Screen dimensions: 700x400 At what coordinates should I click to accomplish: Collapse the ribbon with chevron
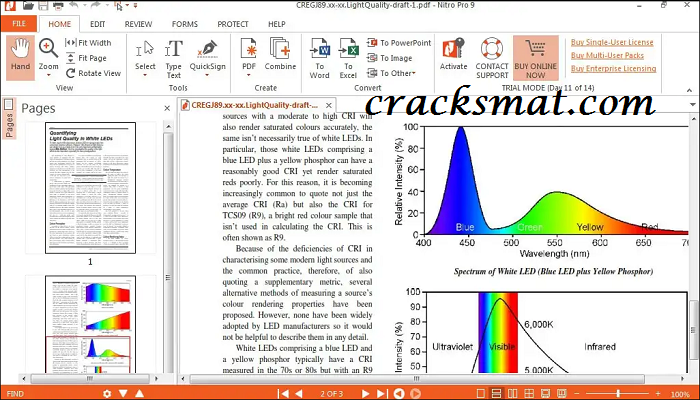(690, 90)
